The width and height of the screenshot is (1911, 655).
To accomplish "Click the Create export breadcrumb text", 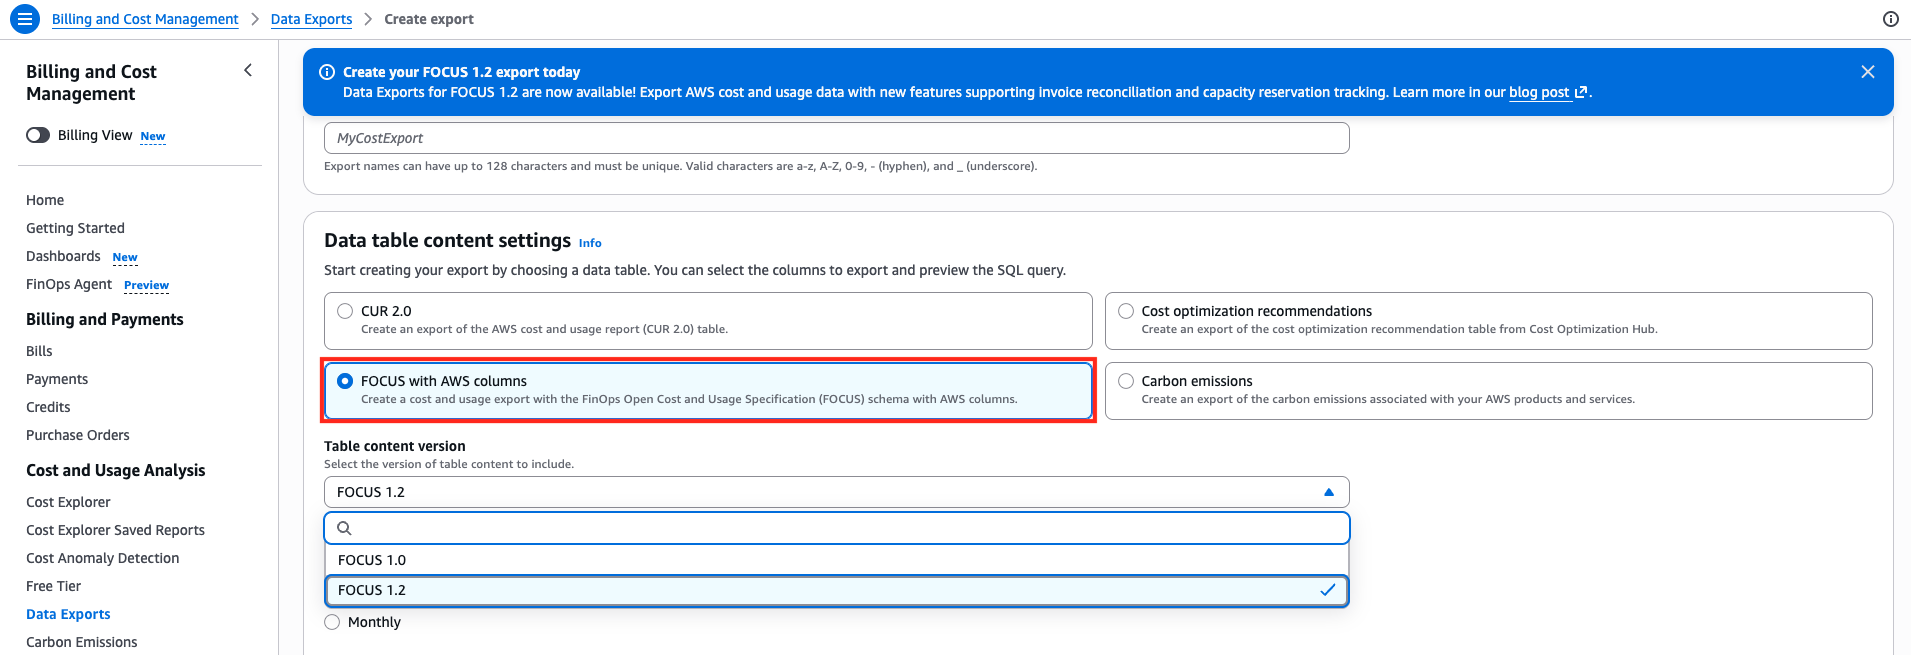I will 429,19.
